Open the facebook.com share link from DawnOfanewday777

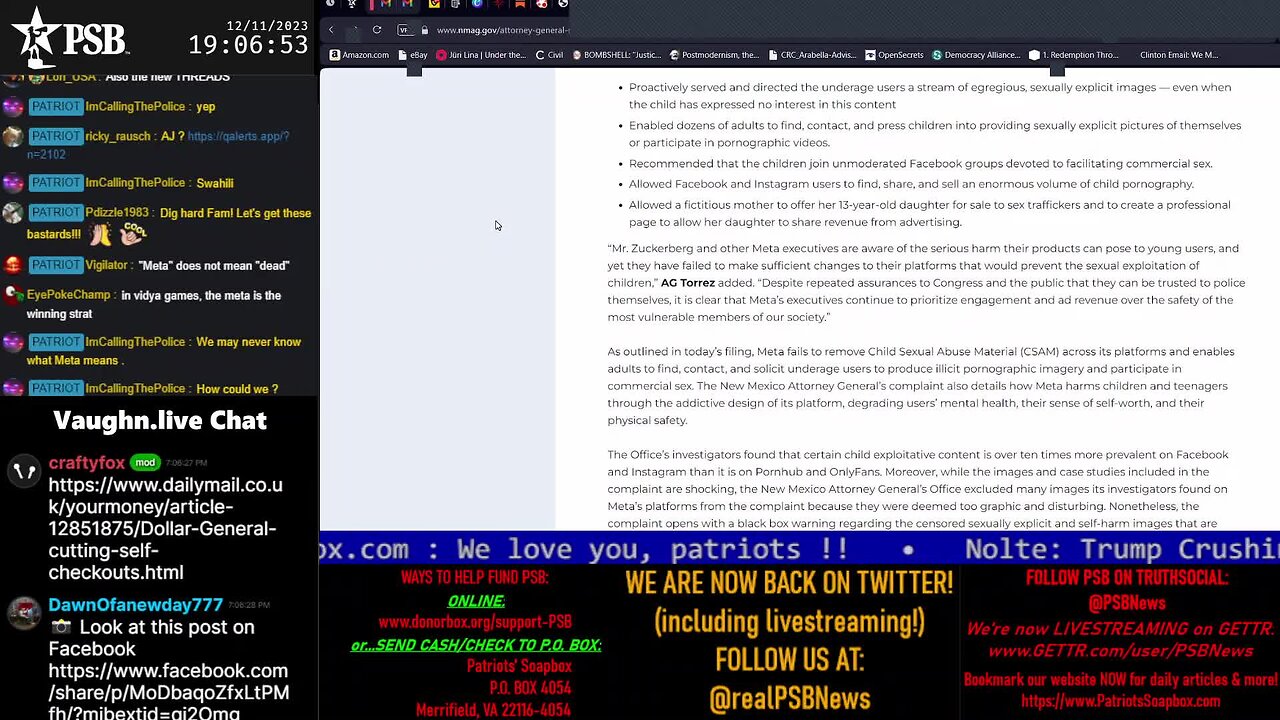coord(169,692)
